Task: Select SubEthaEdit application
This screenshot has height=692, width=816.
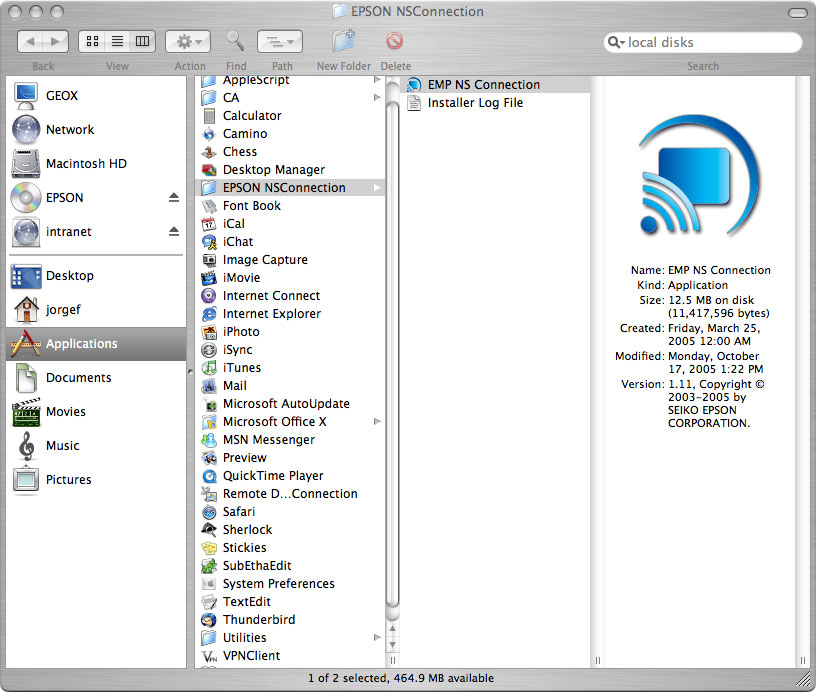Action: point(290,566)
